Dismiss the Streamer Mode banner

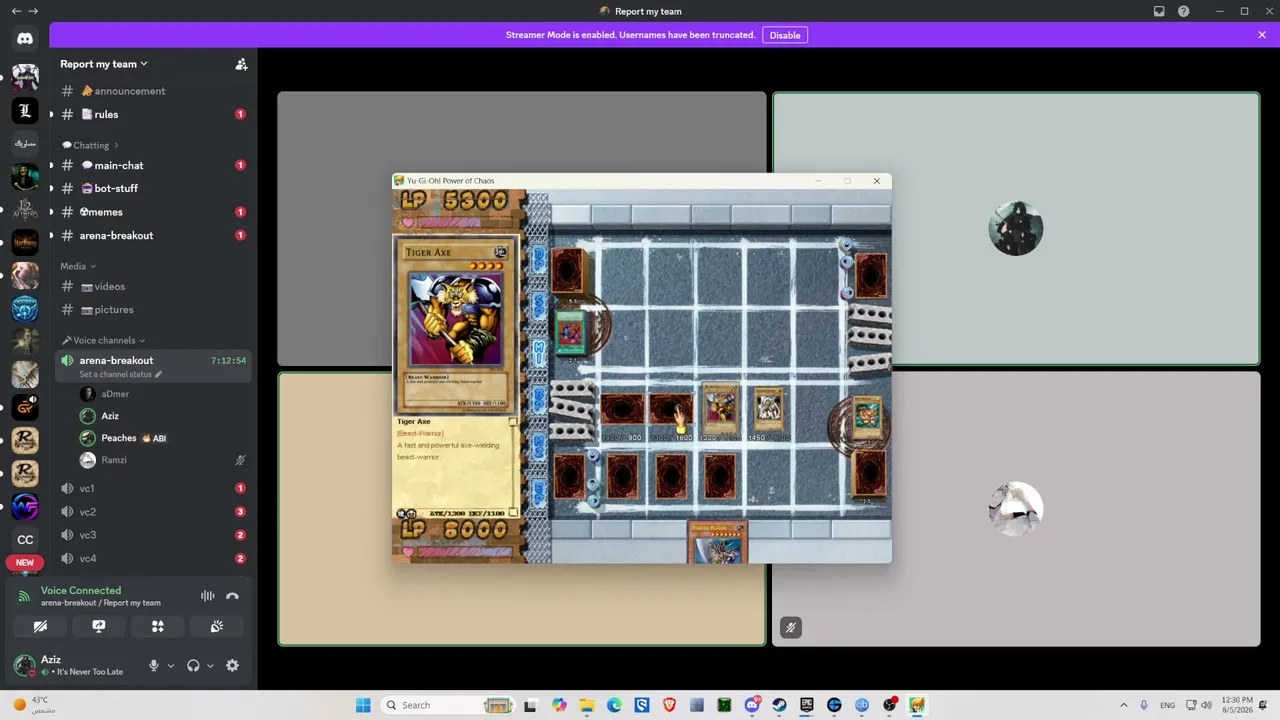pos(1262,35)
